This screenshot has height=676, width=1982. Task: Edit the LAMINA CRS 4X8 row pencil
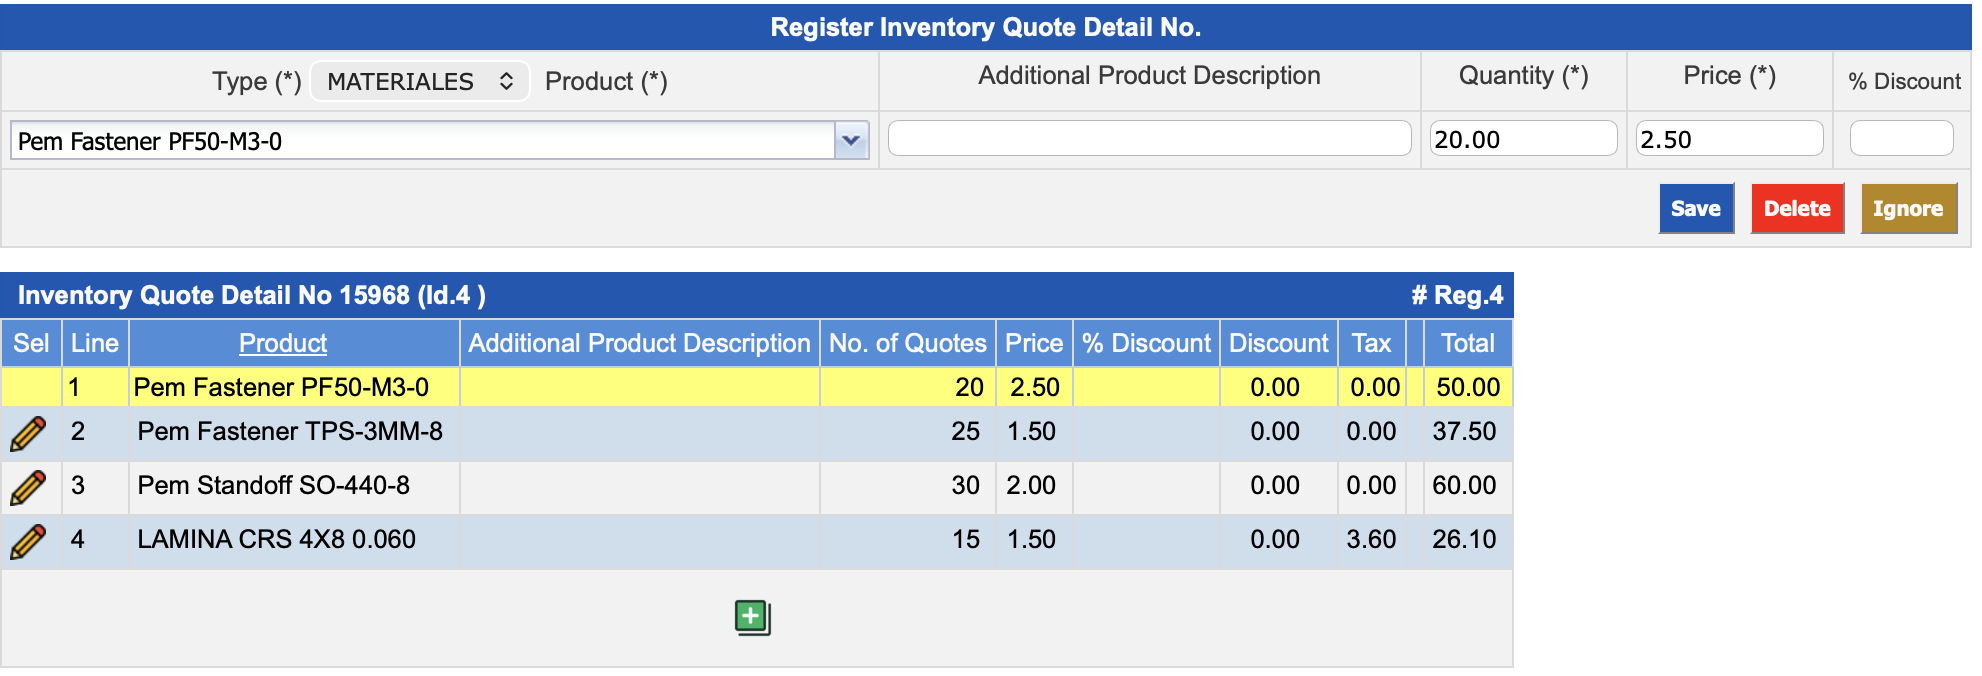click(28, 541)
